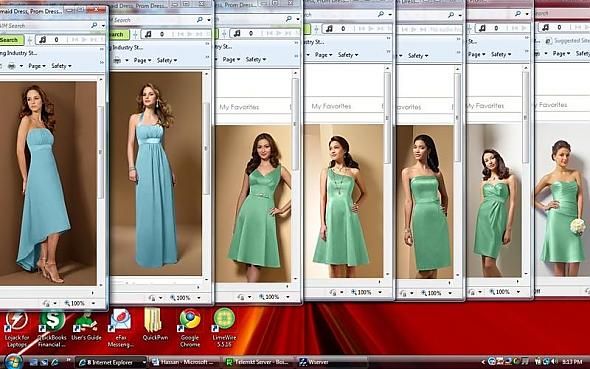Open the zoom level dropdown in blue high-low dress window
The height and width of the screenshot is (369, 590).
point(93,303)
